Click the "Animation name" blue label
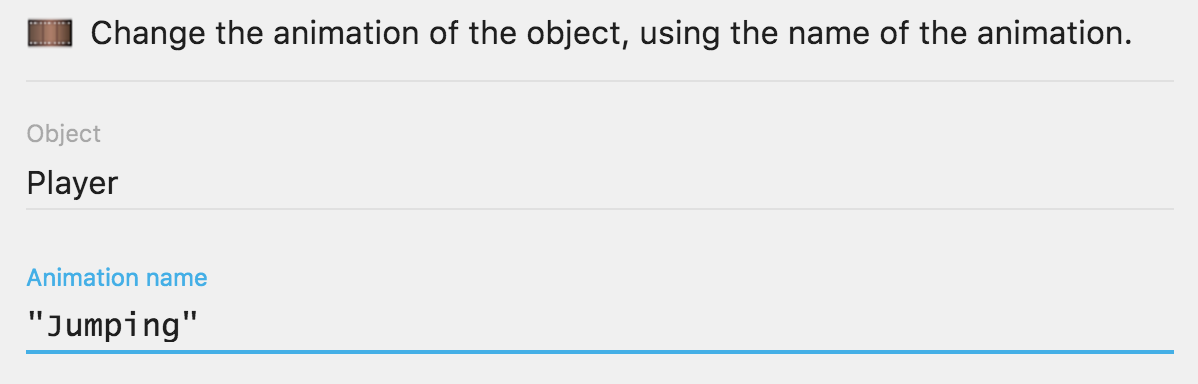The height and width of the screenshot is (384, 1198). point(117,278)
